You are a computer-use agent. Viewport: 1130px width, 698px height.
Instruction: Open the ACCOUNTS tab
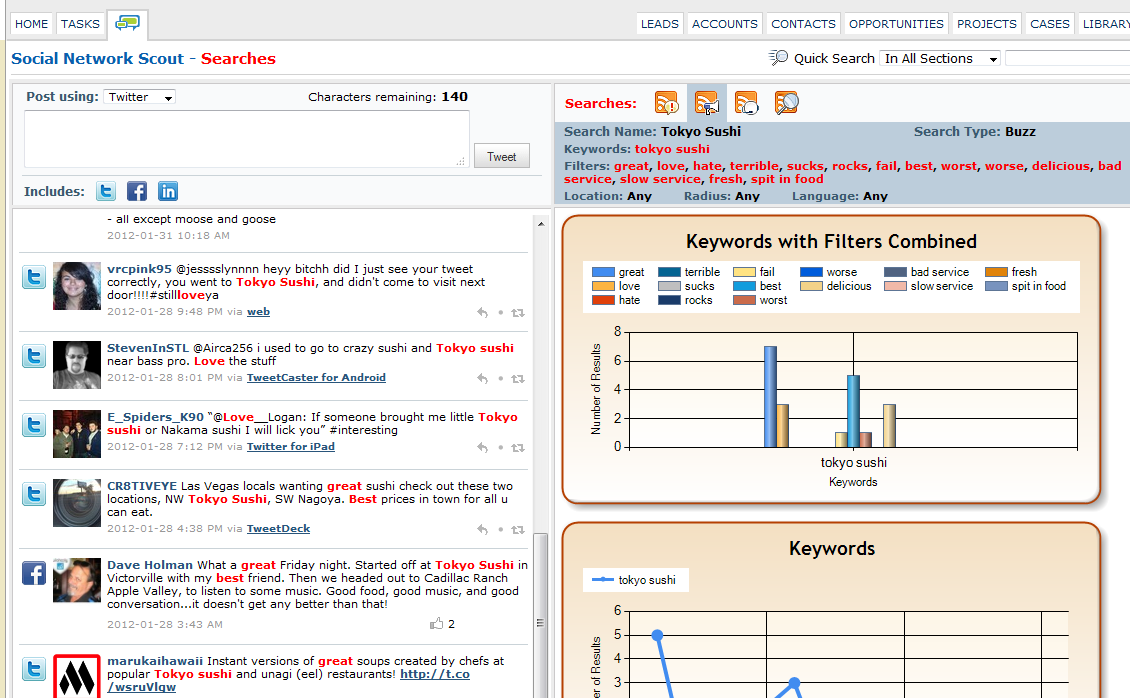(x=724, y=24)
